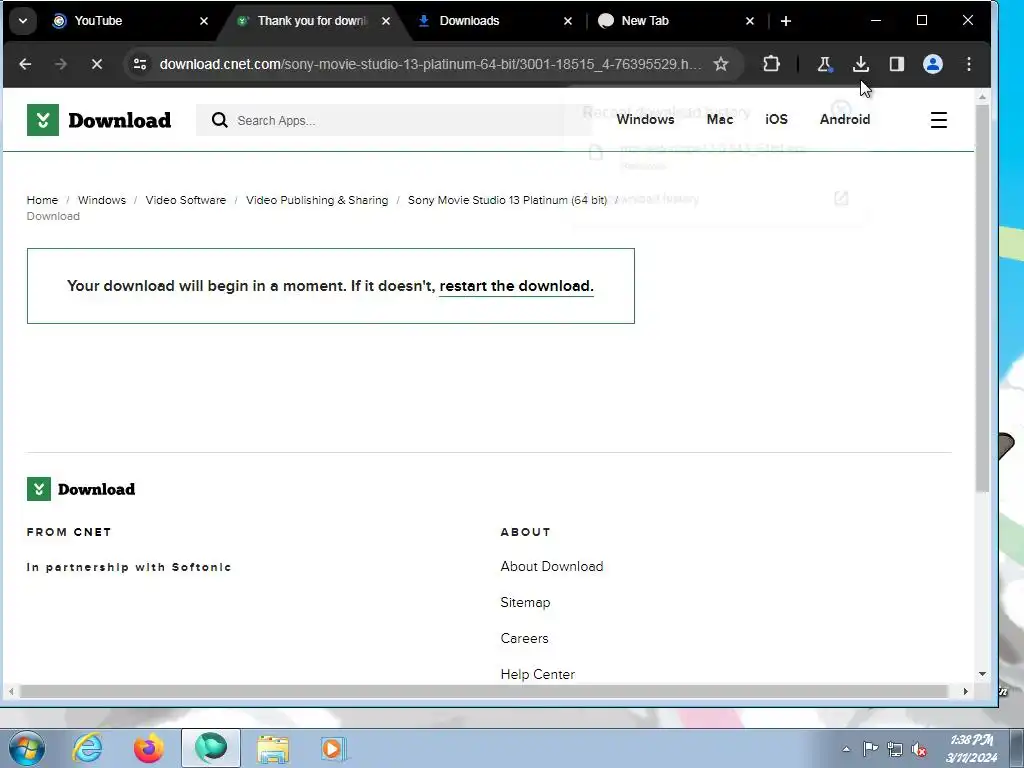1024x768 pixels.
Task: Open the iOS category
Action: (776, 120)
